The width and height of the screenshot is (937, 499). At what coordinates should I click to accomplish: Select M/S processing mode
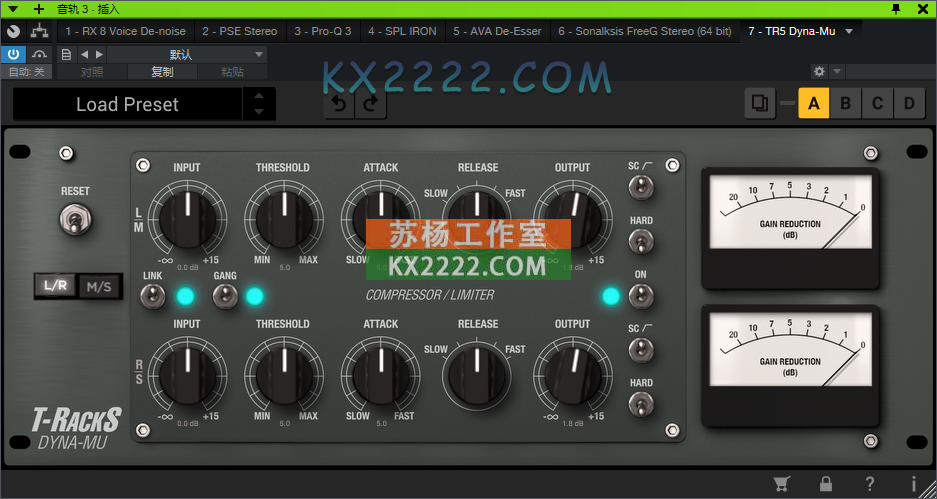[99, 287]
